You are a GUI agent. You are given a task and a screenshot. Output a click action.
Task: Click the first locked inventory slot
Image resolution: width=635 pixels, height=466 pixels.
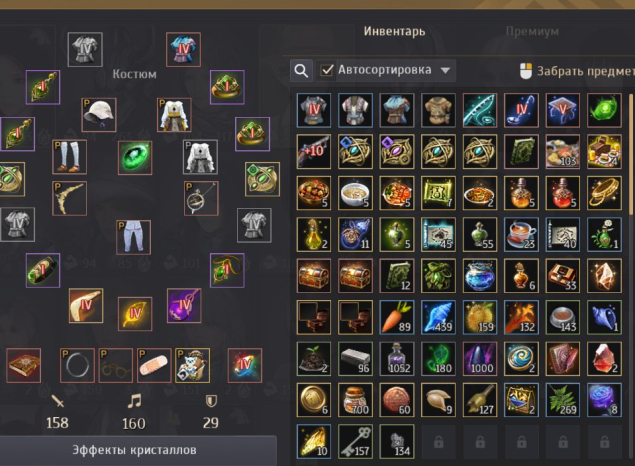tap(439, 442)
